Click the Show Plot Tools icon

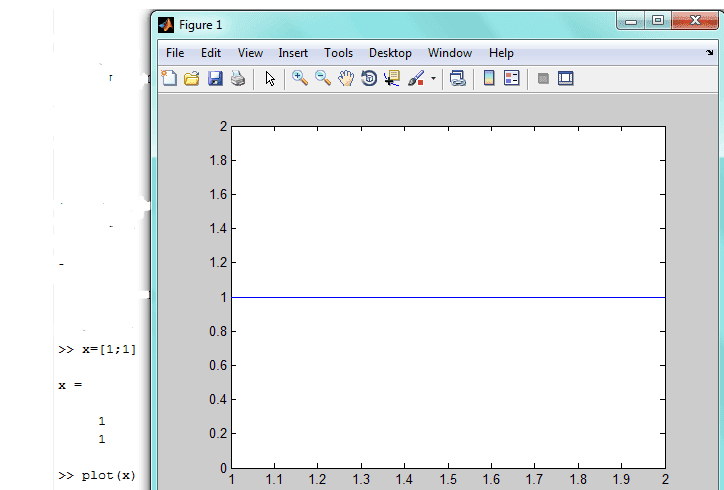coord(566,79)
